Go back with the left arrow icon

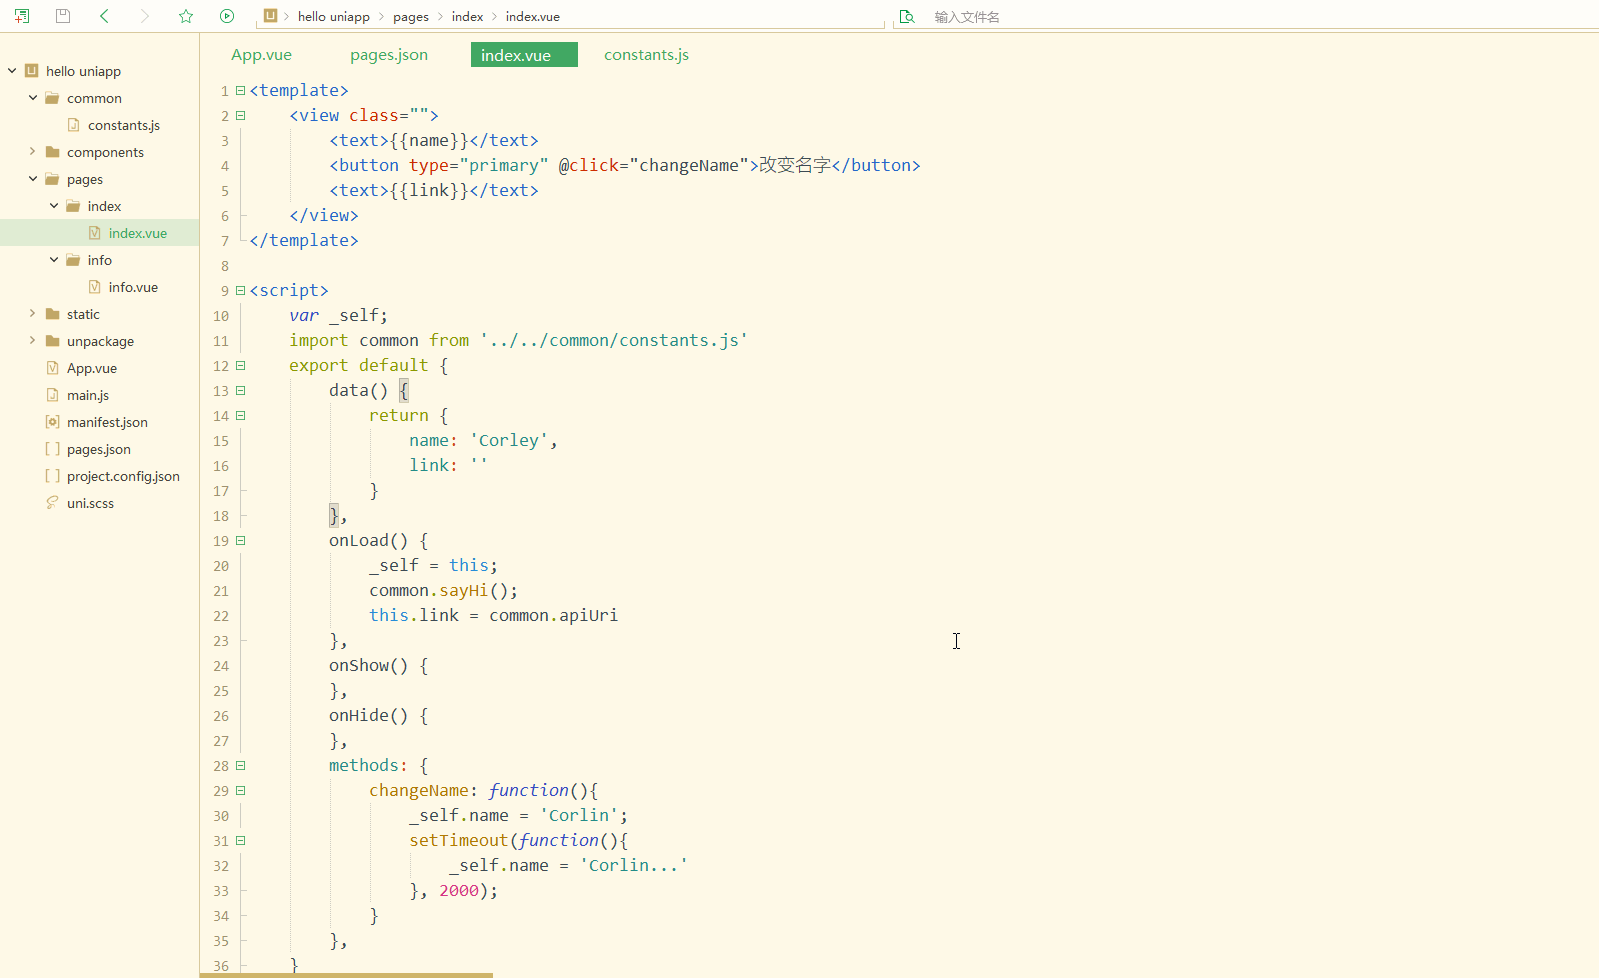[x=104, y=16]
